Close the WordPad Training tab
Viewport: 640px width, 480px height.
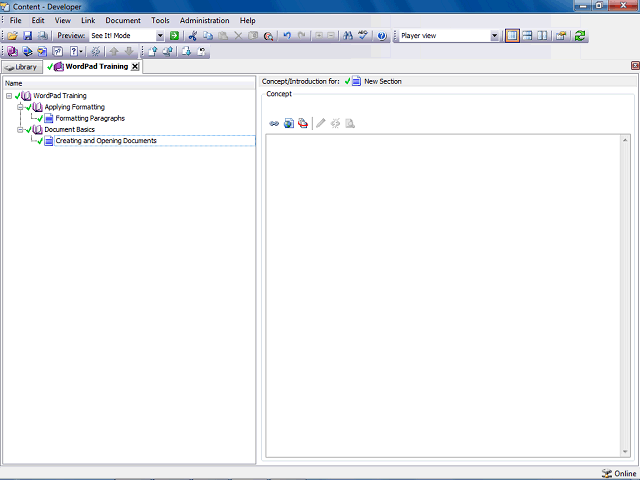pyautogui.click(x=135, y=67)
